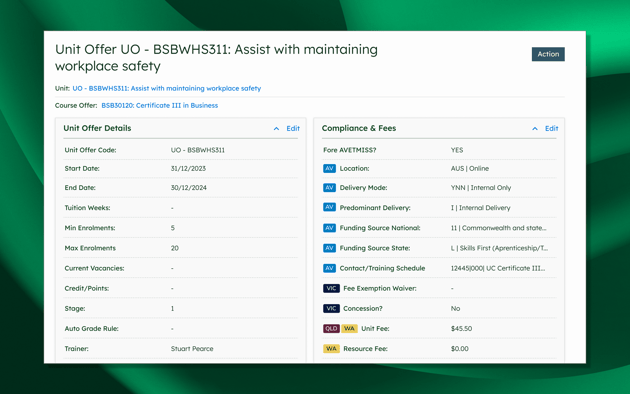Screen dimensions: 630x394
Task: Click the VIC badge next to Concession?
Action: [x=331, y=308]
